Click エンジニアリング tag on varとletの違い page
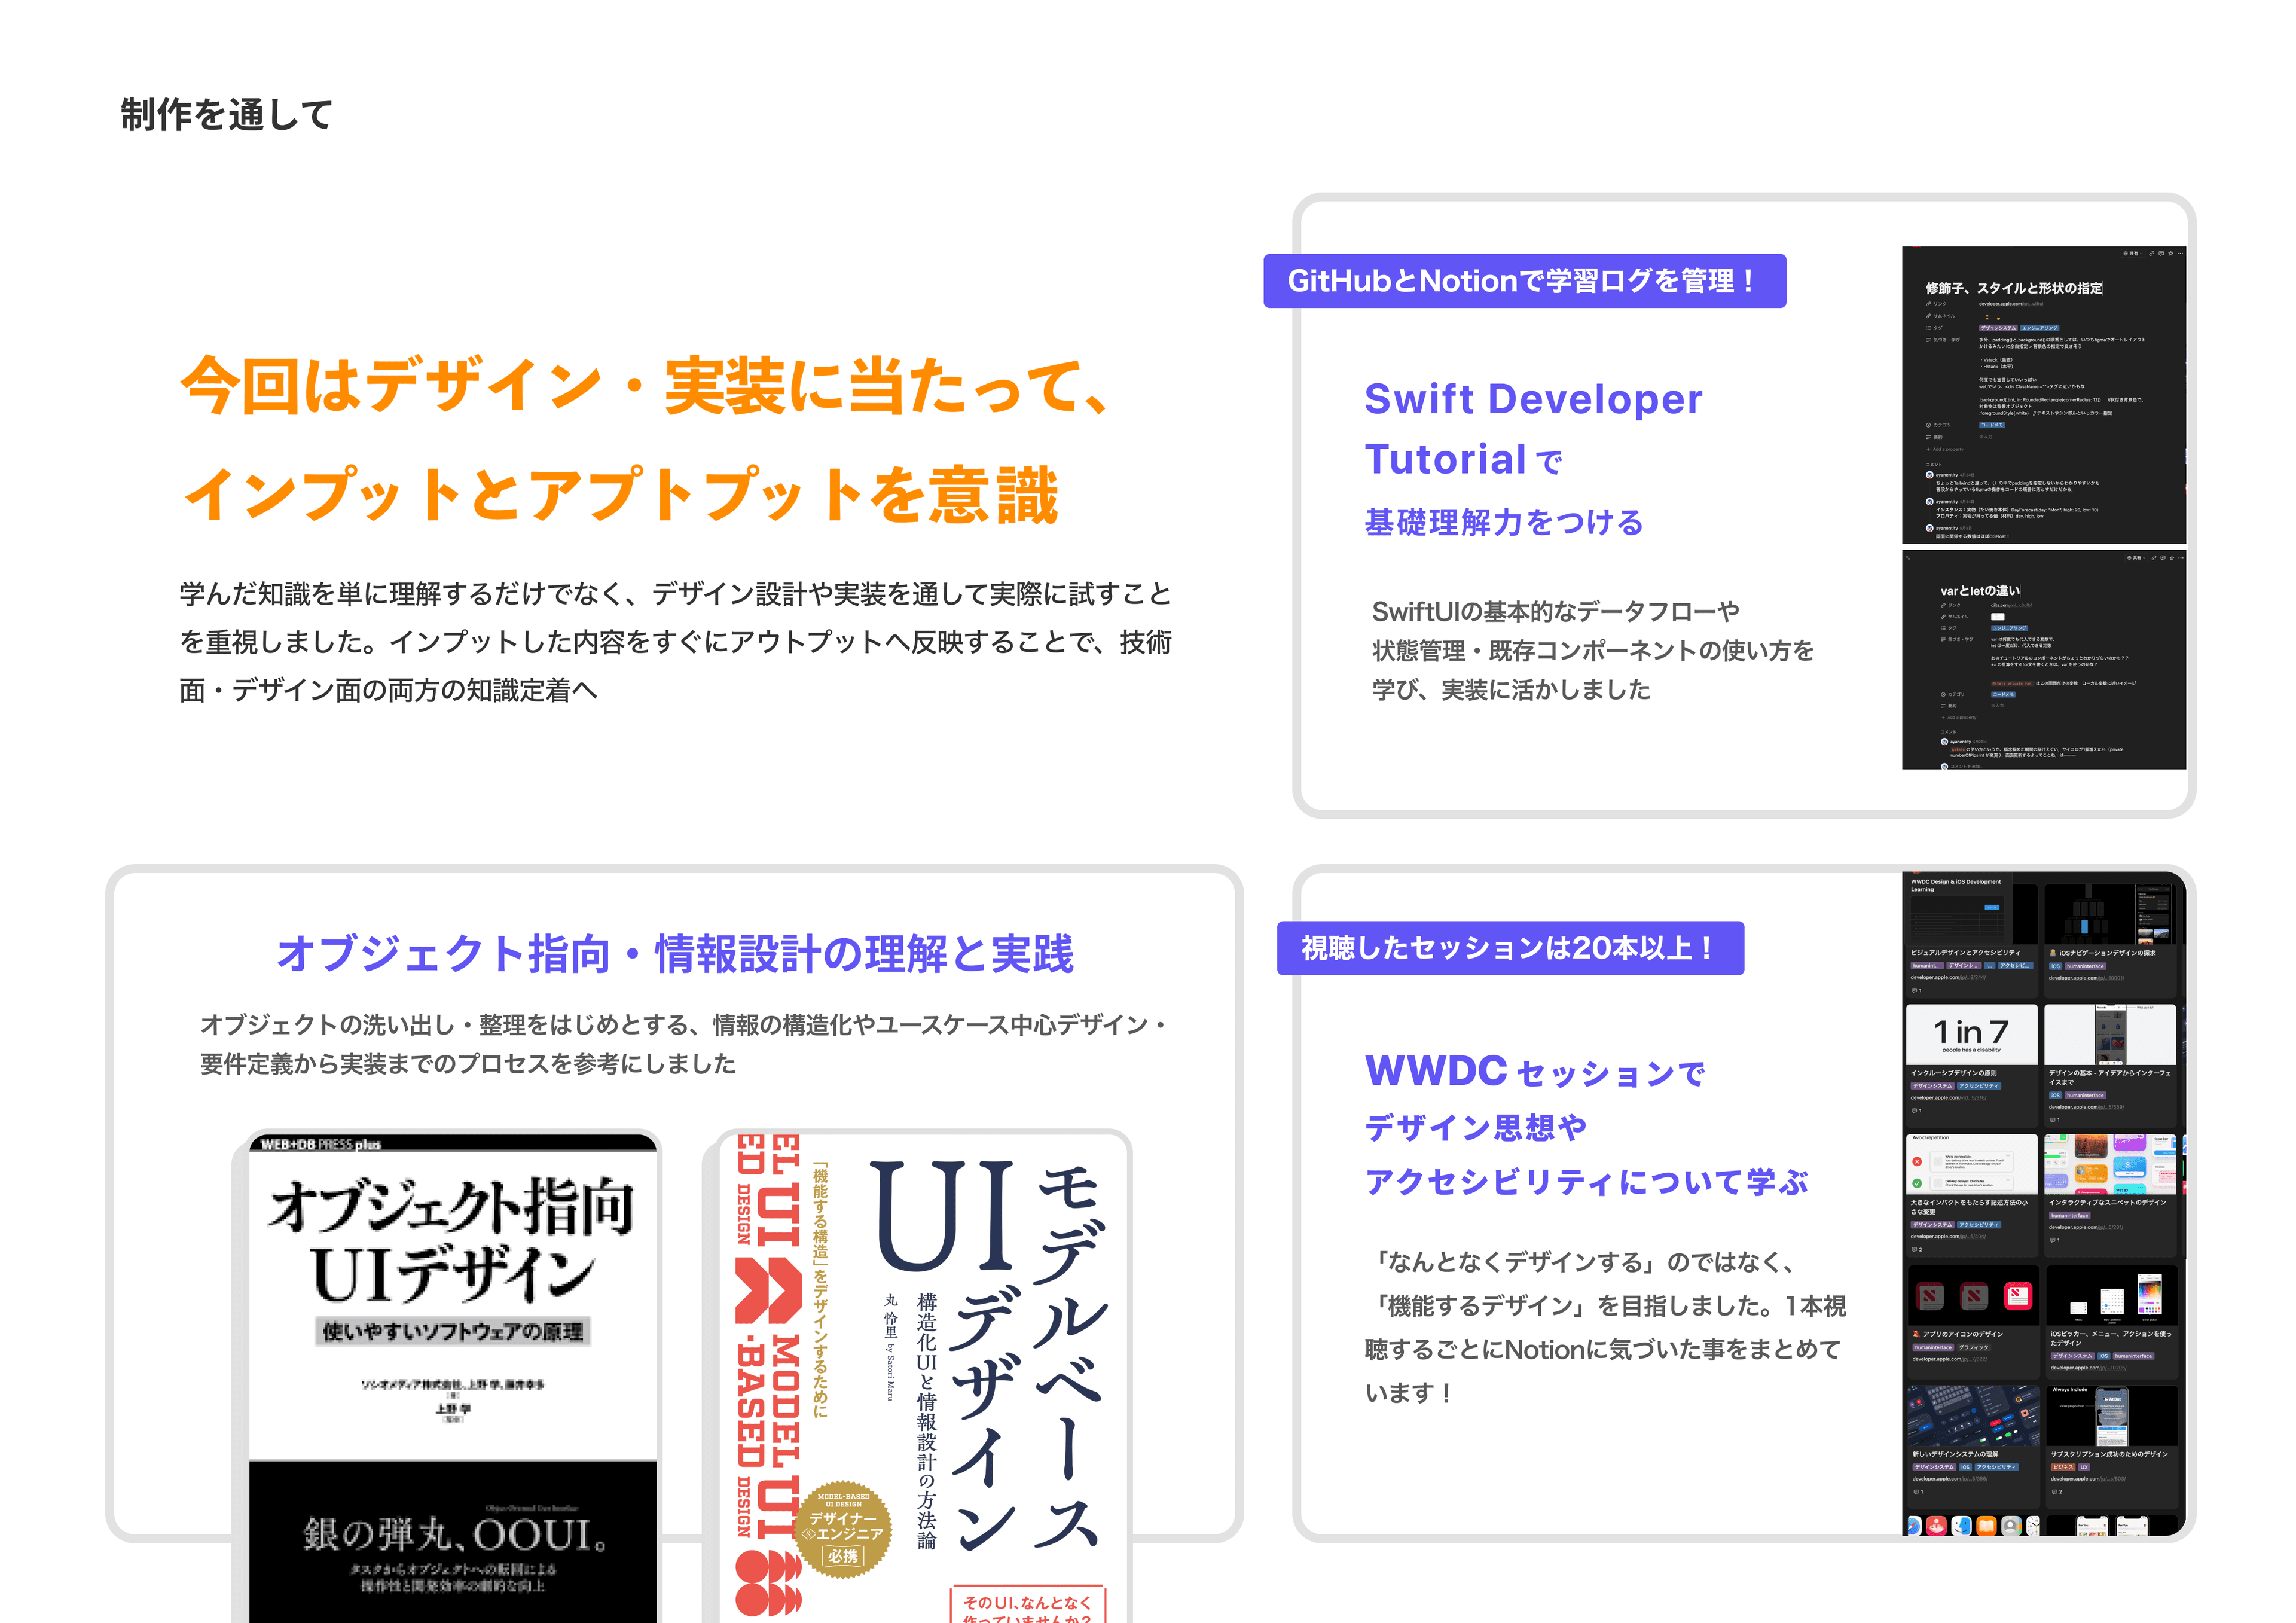The width and height of the screenshot is (2296, 1623). point(2009,628)
